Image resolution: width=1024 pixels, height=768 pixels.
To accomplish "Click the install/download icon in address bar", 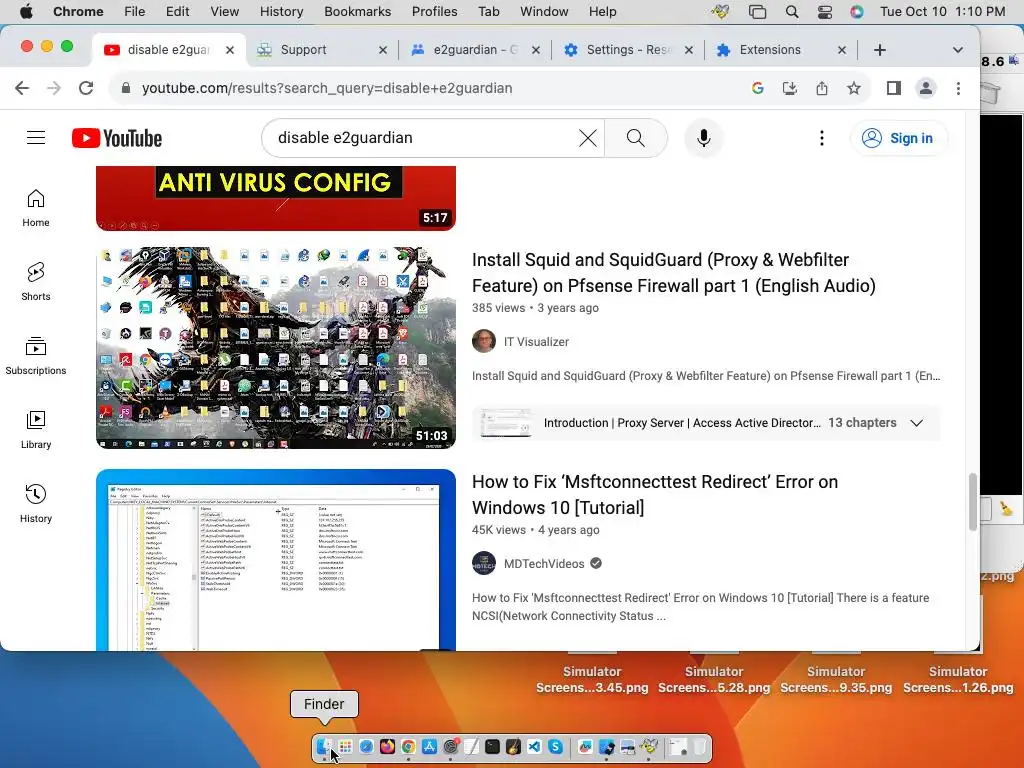I will tap(790, 88).
